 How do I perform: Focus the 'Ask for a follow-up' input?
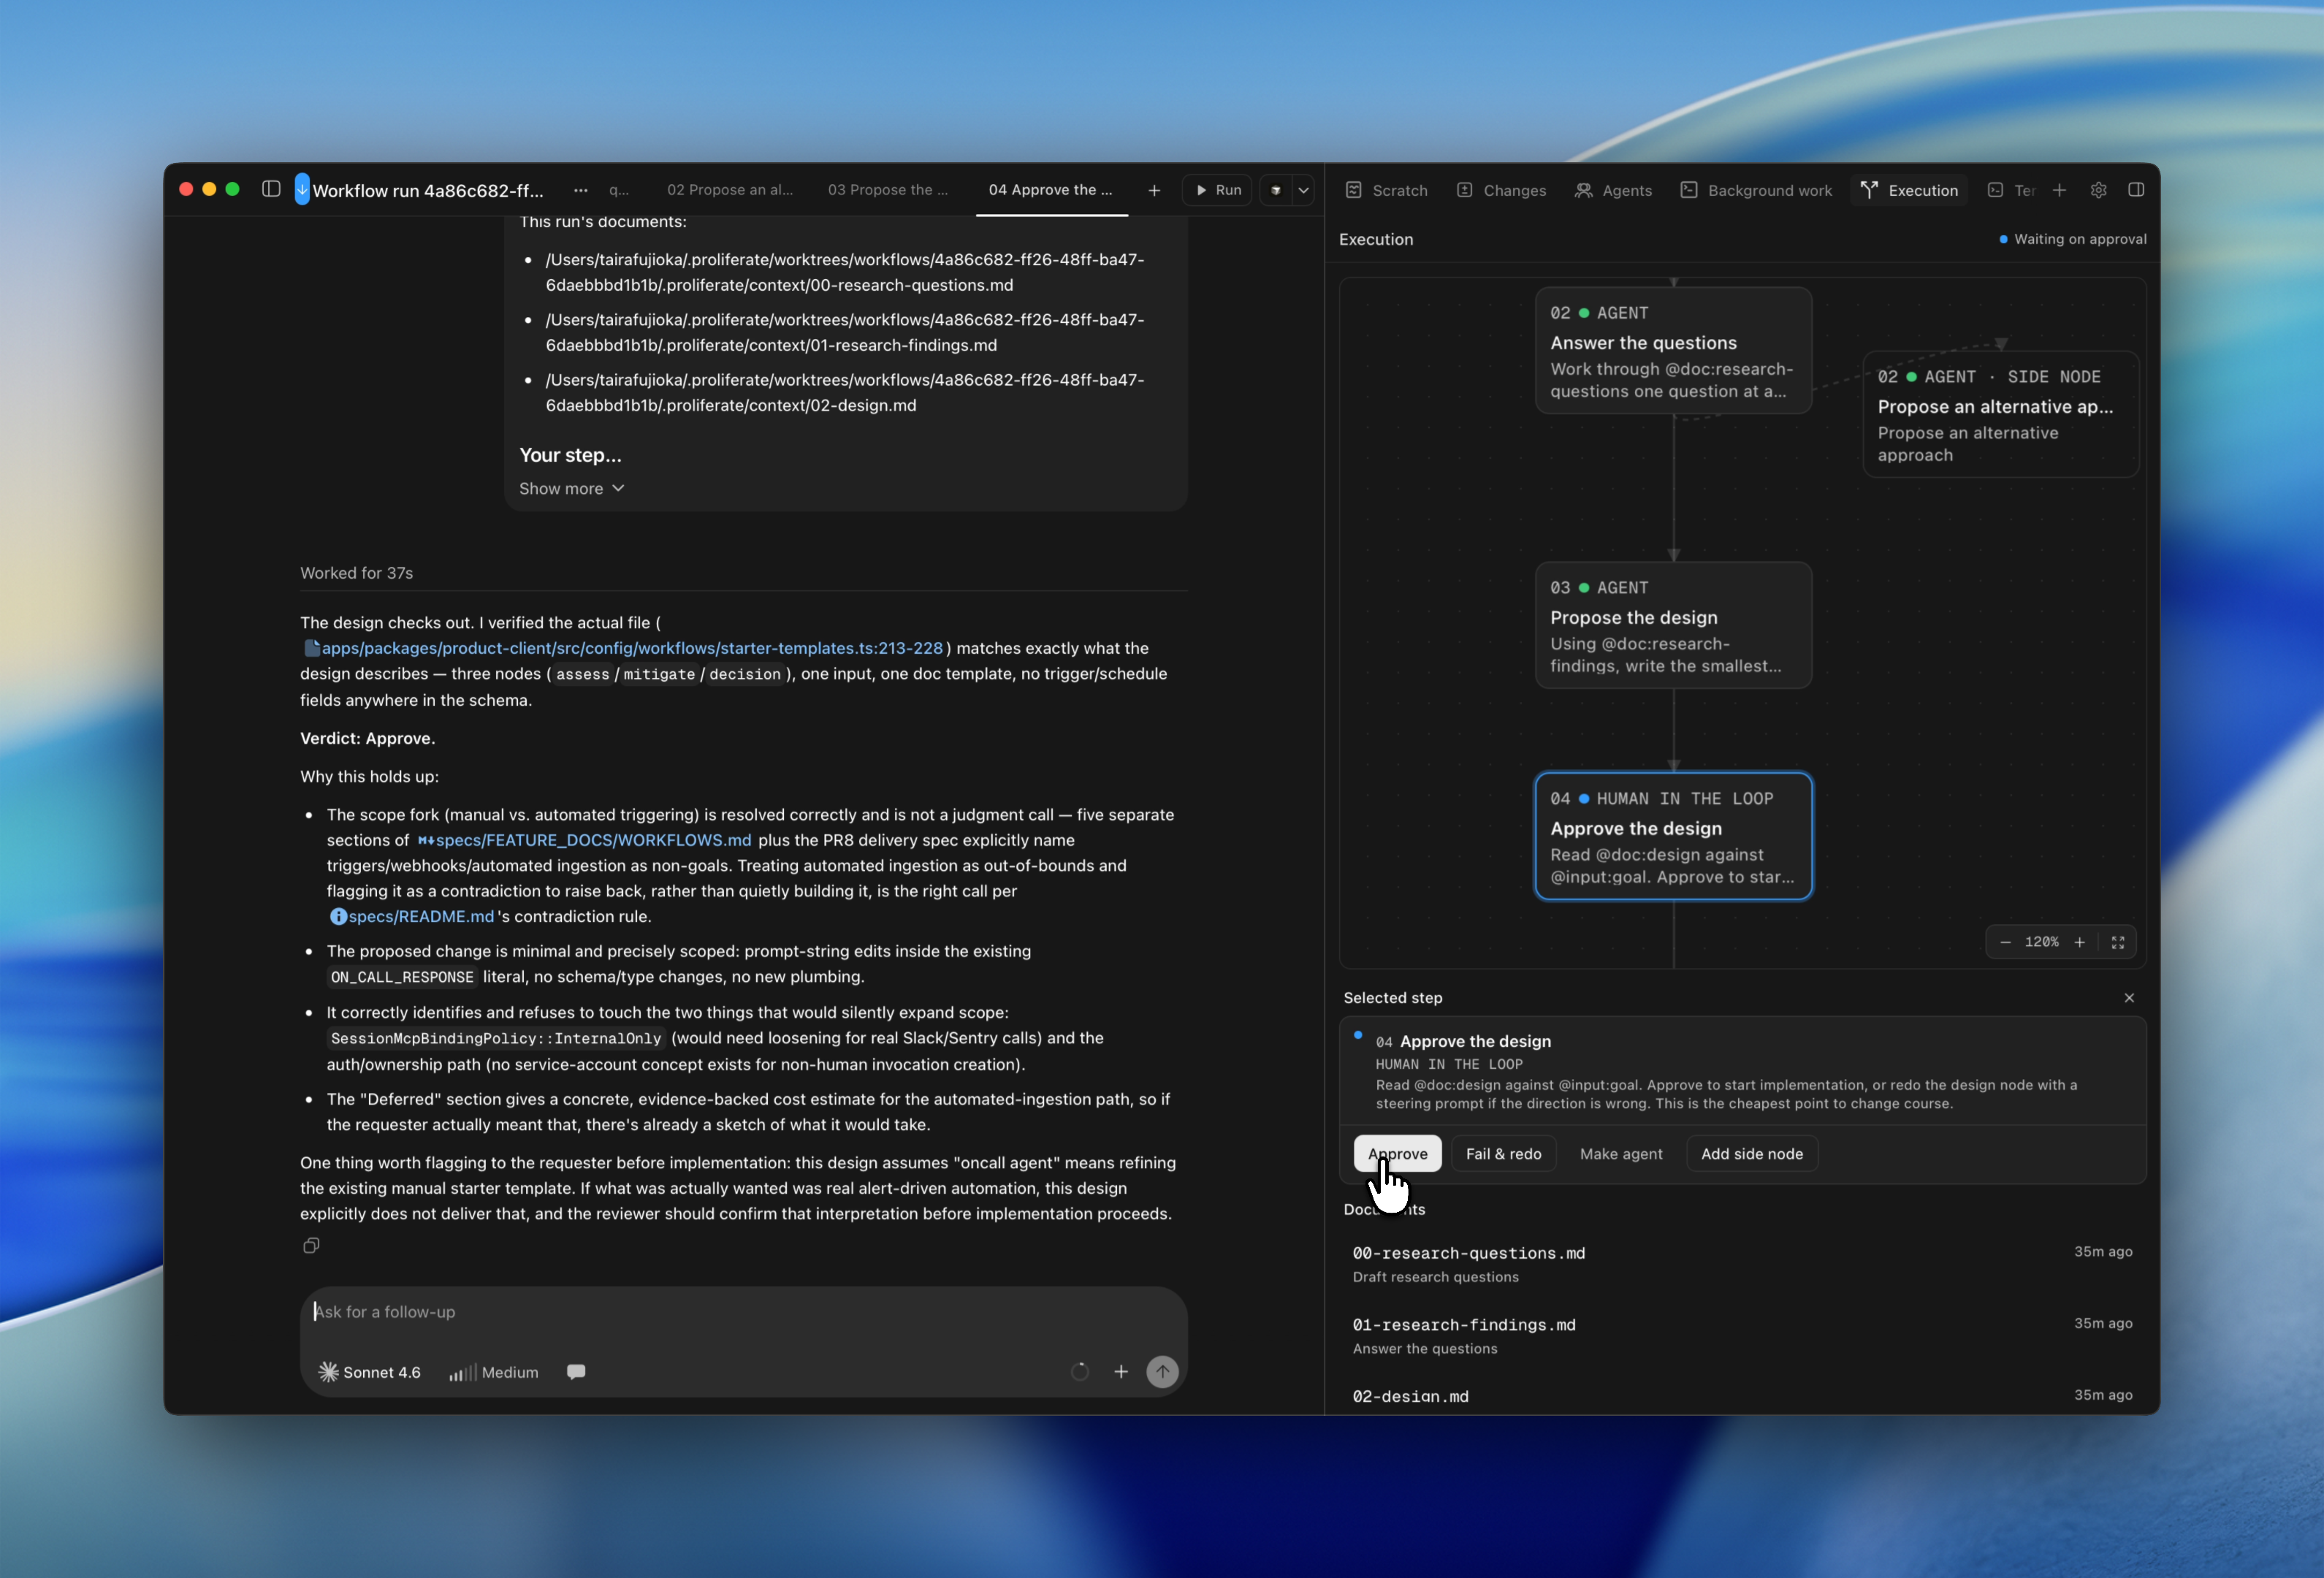pyautogui.click(x=743, y=1312)
